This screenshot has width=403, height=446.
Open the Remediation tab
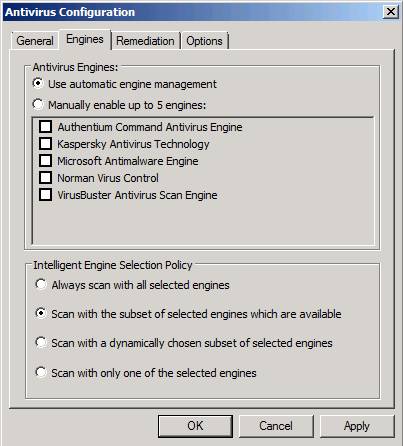point(145,41)
